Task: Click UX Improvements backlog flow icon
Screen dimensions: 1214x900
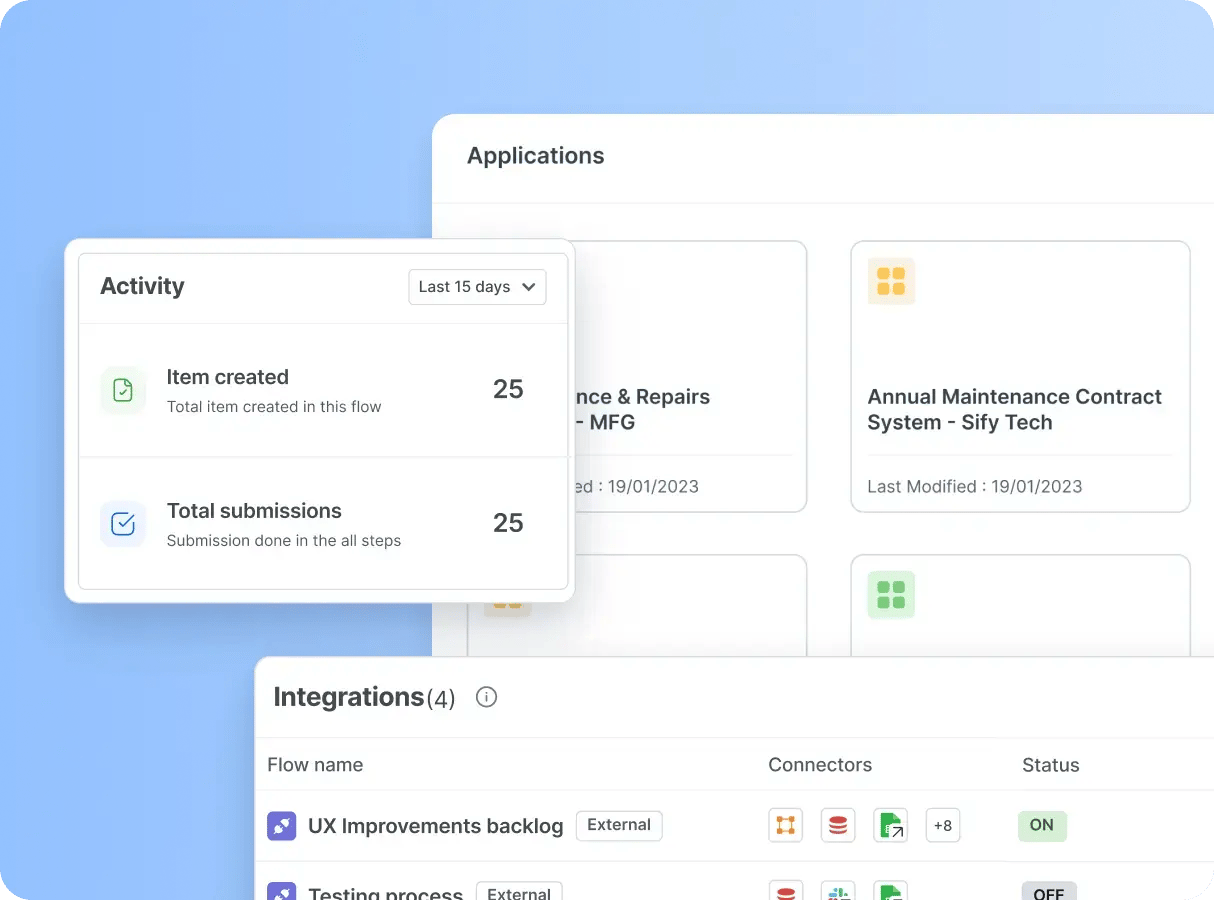Action: [x=282, y=826]
